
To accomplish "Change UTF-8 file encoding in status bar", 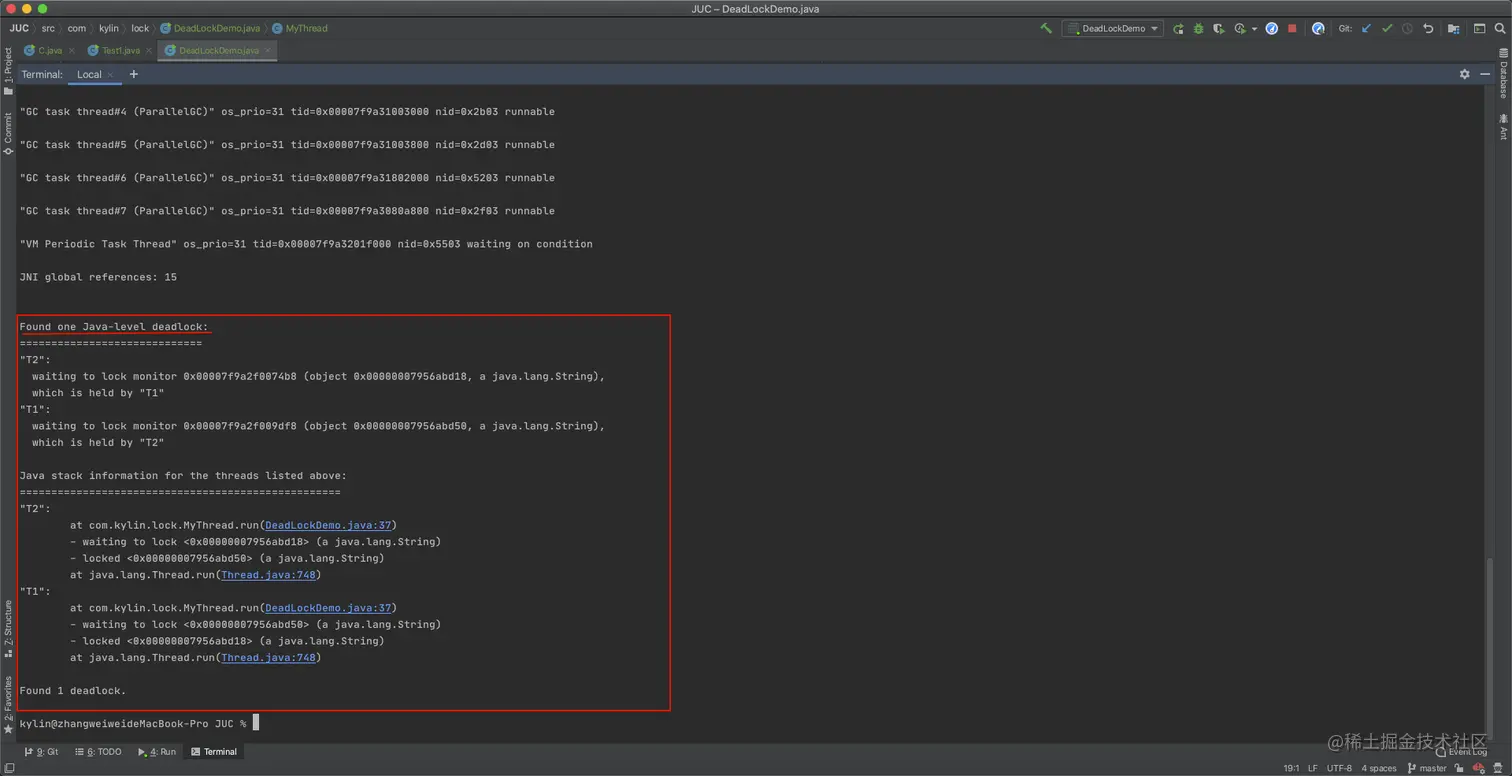I will (1339, 768).
